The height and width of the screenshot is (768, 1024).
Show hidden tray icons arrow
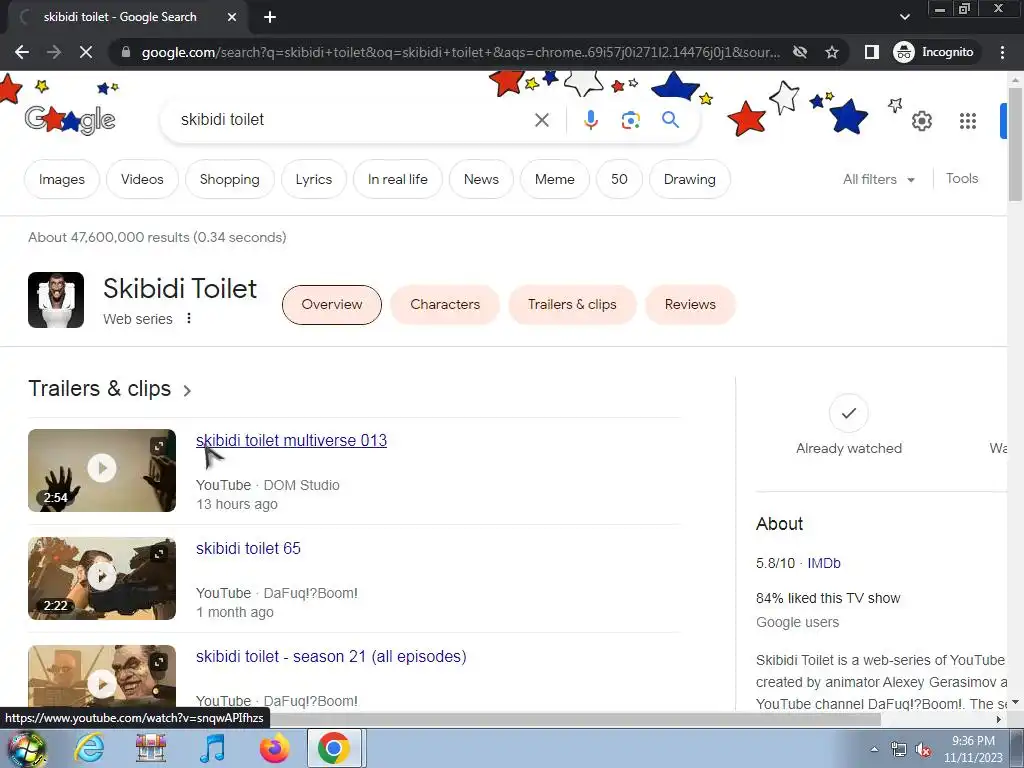[x=874, y=749]
